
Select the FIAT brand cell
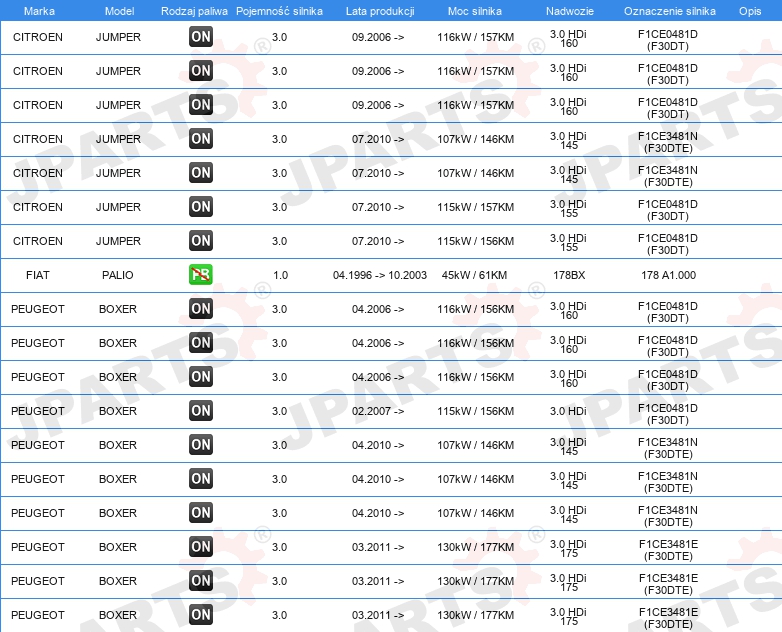coord(38,275)
